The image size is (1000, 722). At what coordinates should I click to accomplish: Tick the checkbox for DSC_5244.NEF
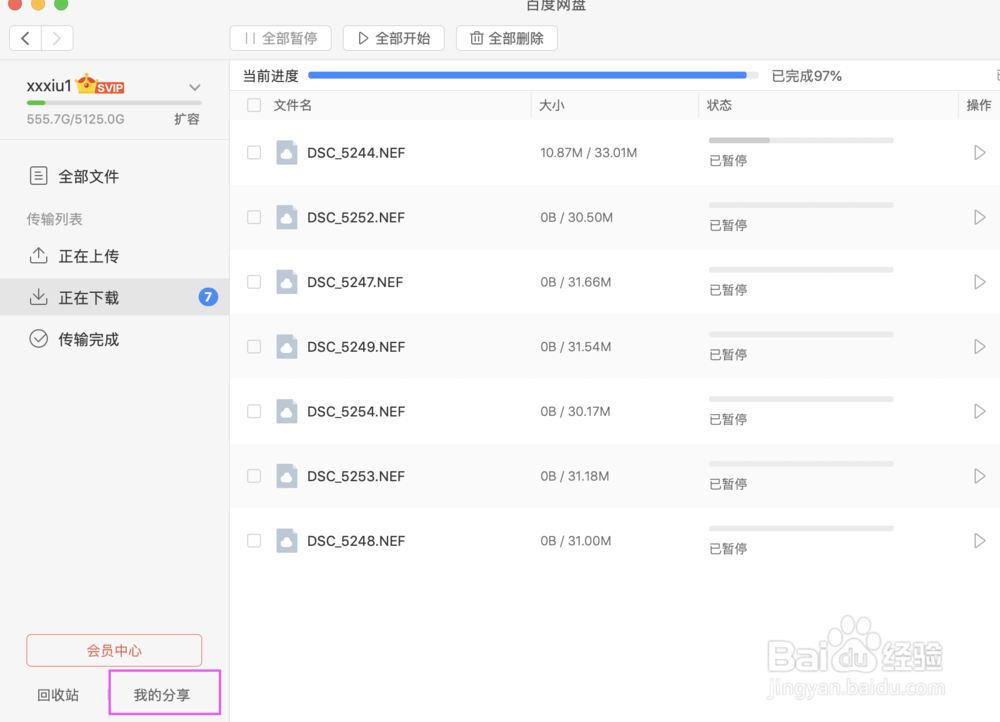[254, 152]
